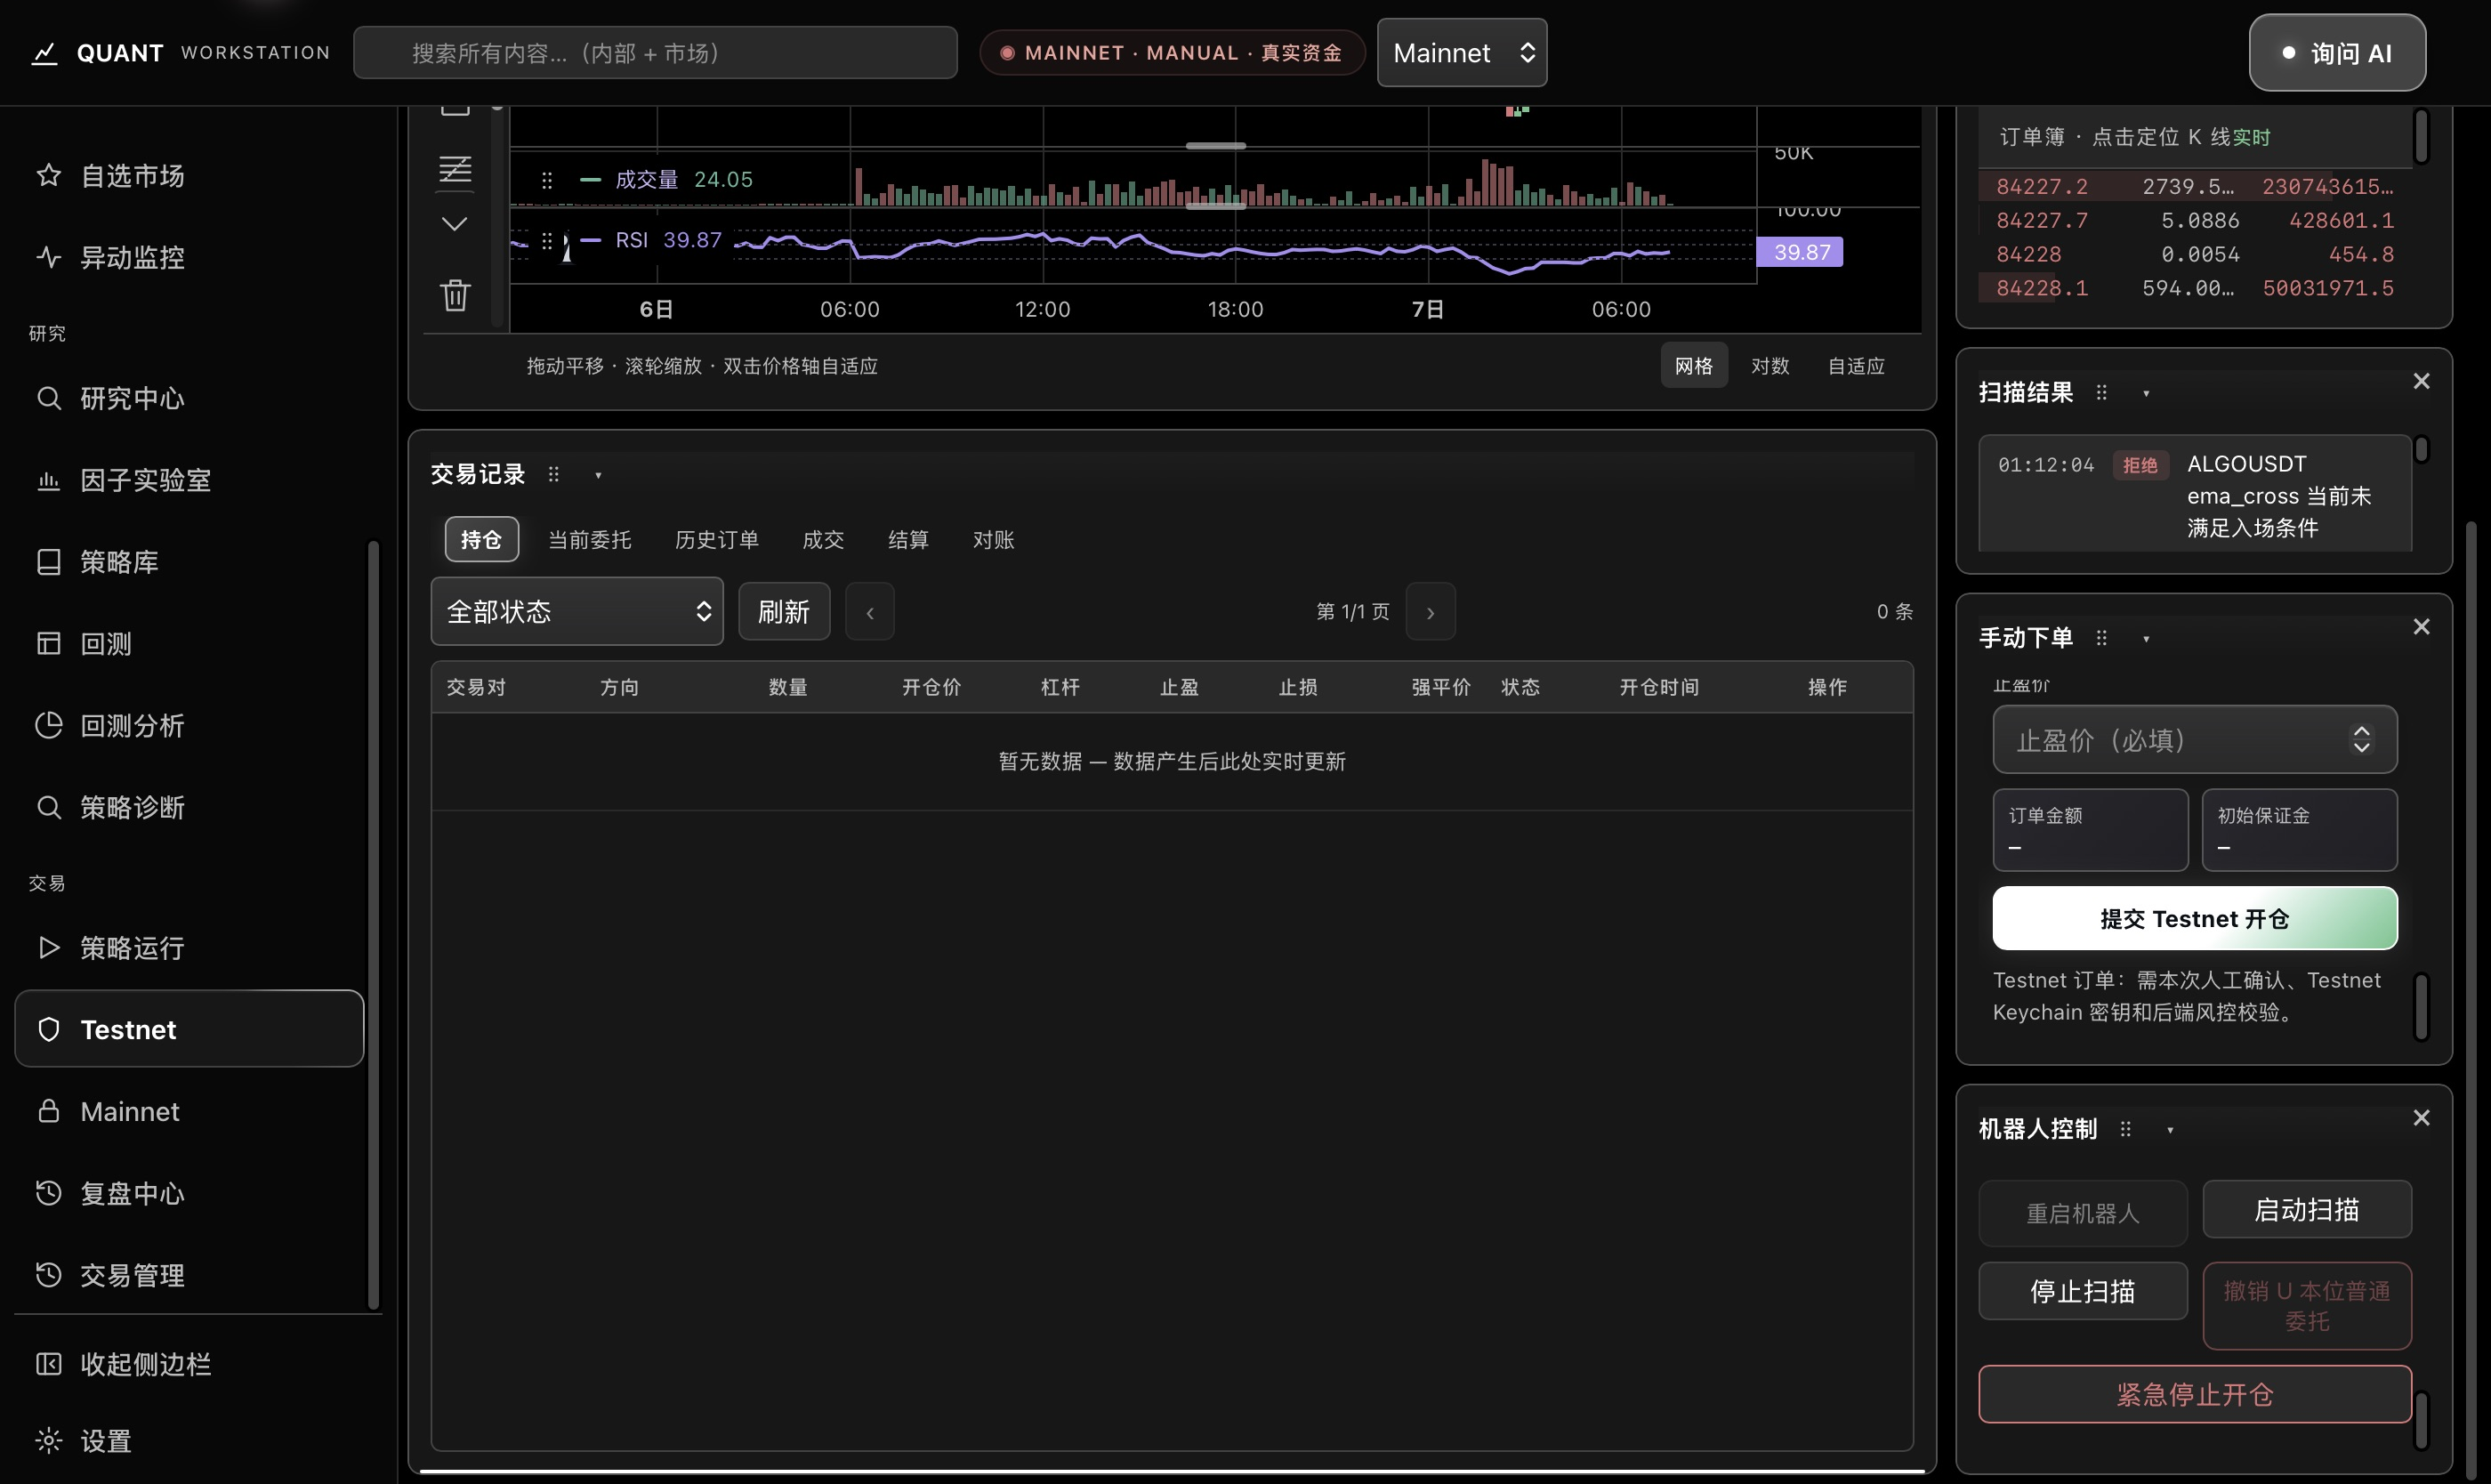Click the 询问 AI button

[2337, 53]
